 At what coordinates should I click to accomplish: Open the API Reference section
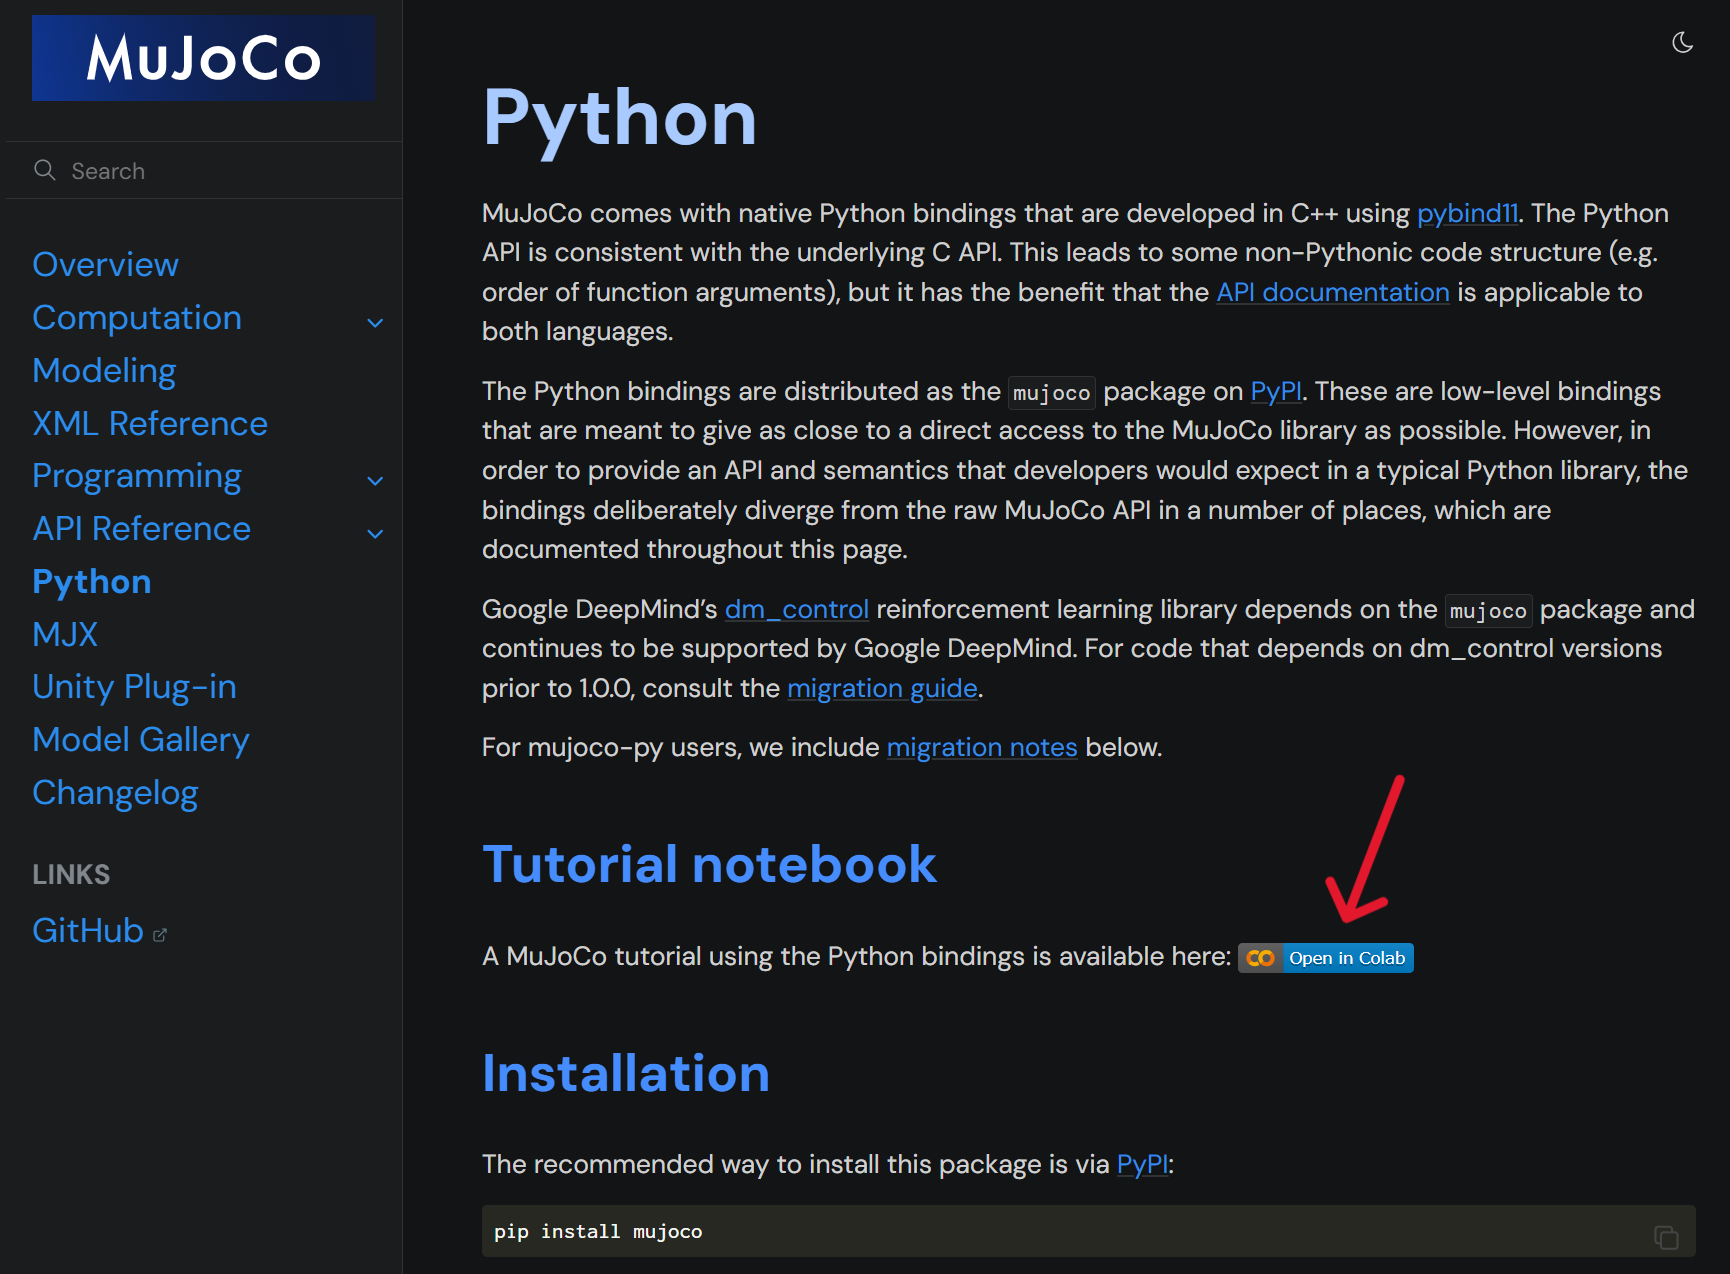(142, 528)
